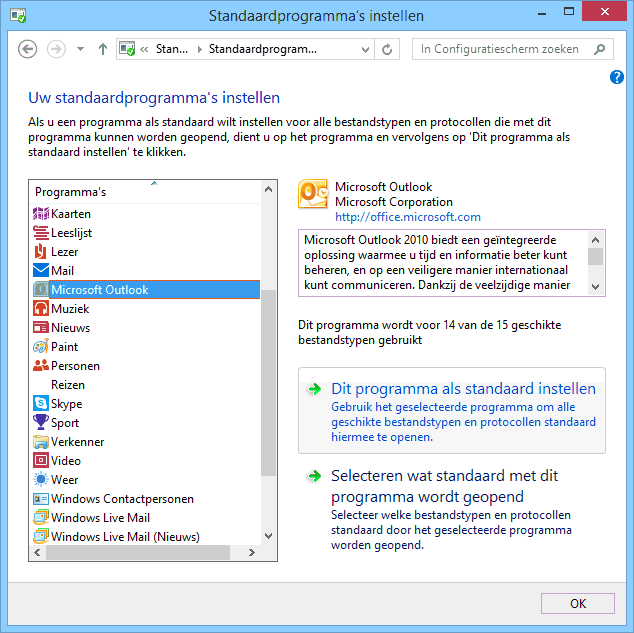
Task: Refresh the address bar location
Action: [387, 49]
